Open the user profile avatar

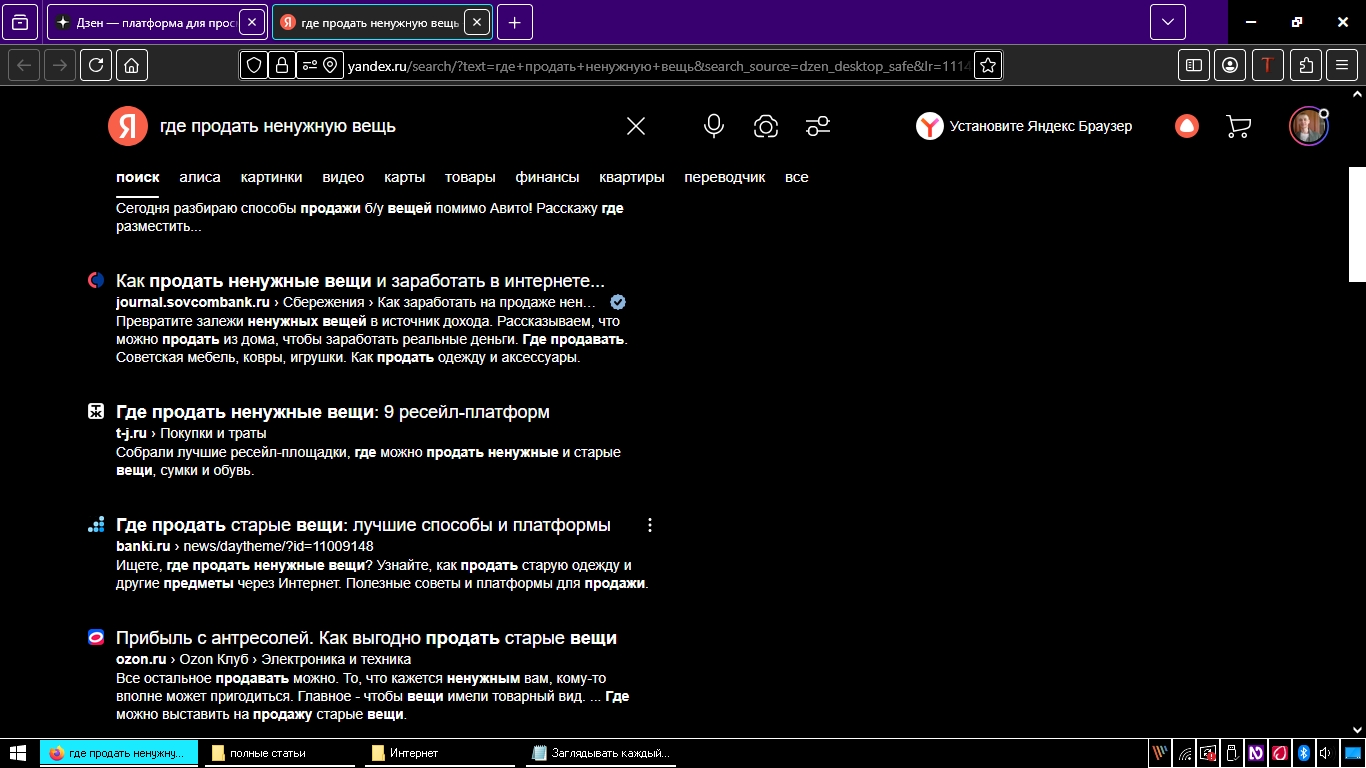coord(1307,126)
